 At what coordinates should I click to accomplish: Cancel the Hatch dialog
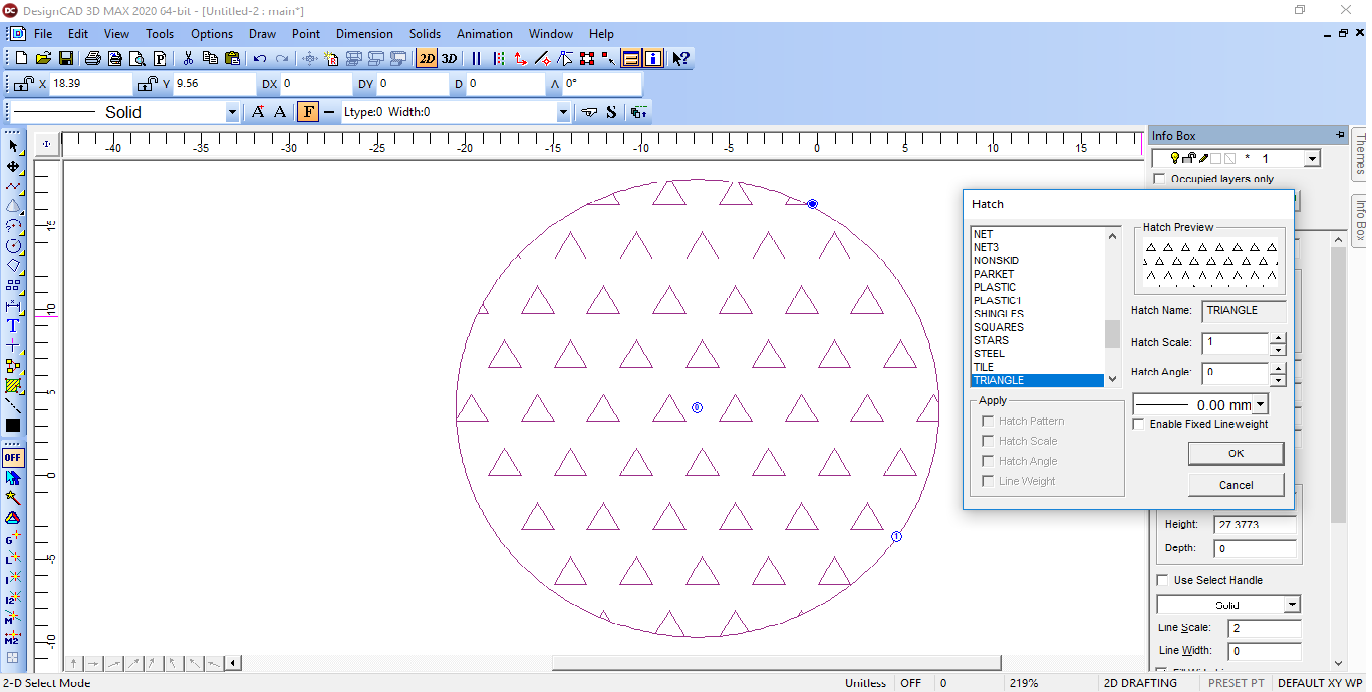[1236, 485]
